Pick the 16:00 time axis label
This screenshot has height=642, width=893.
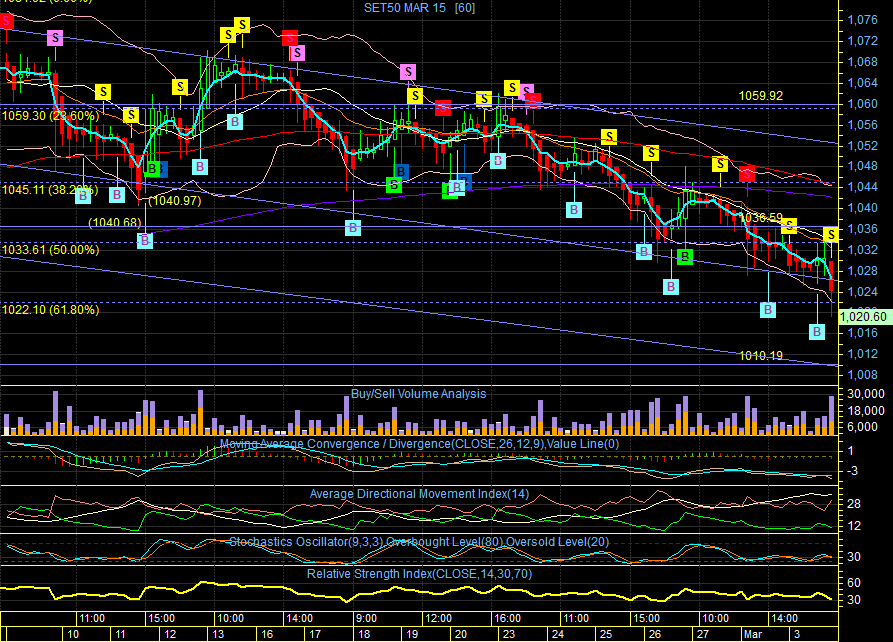tap(507, 618)
